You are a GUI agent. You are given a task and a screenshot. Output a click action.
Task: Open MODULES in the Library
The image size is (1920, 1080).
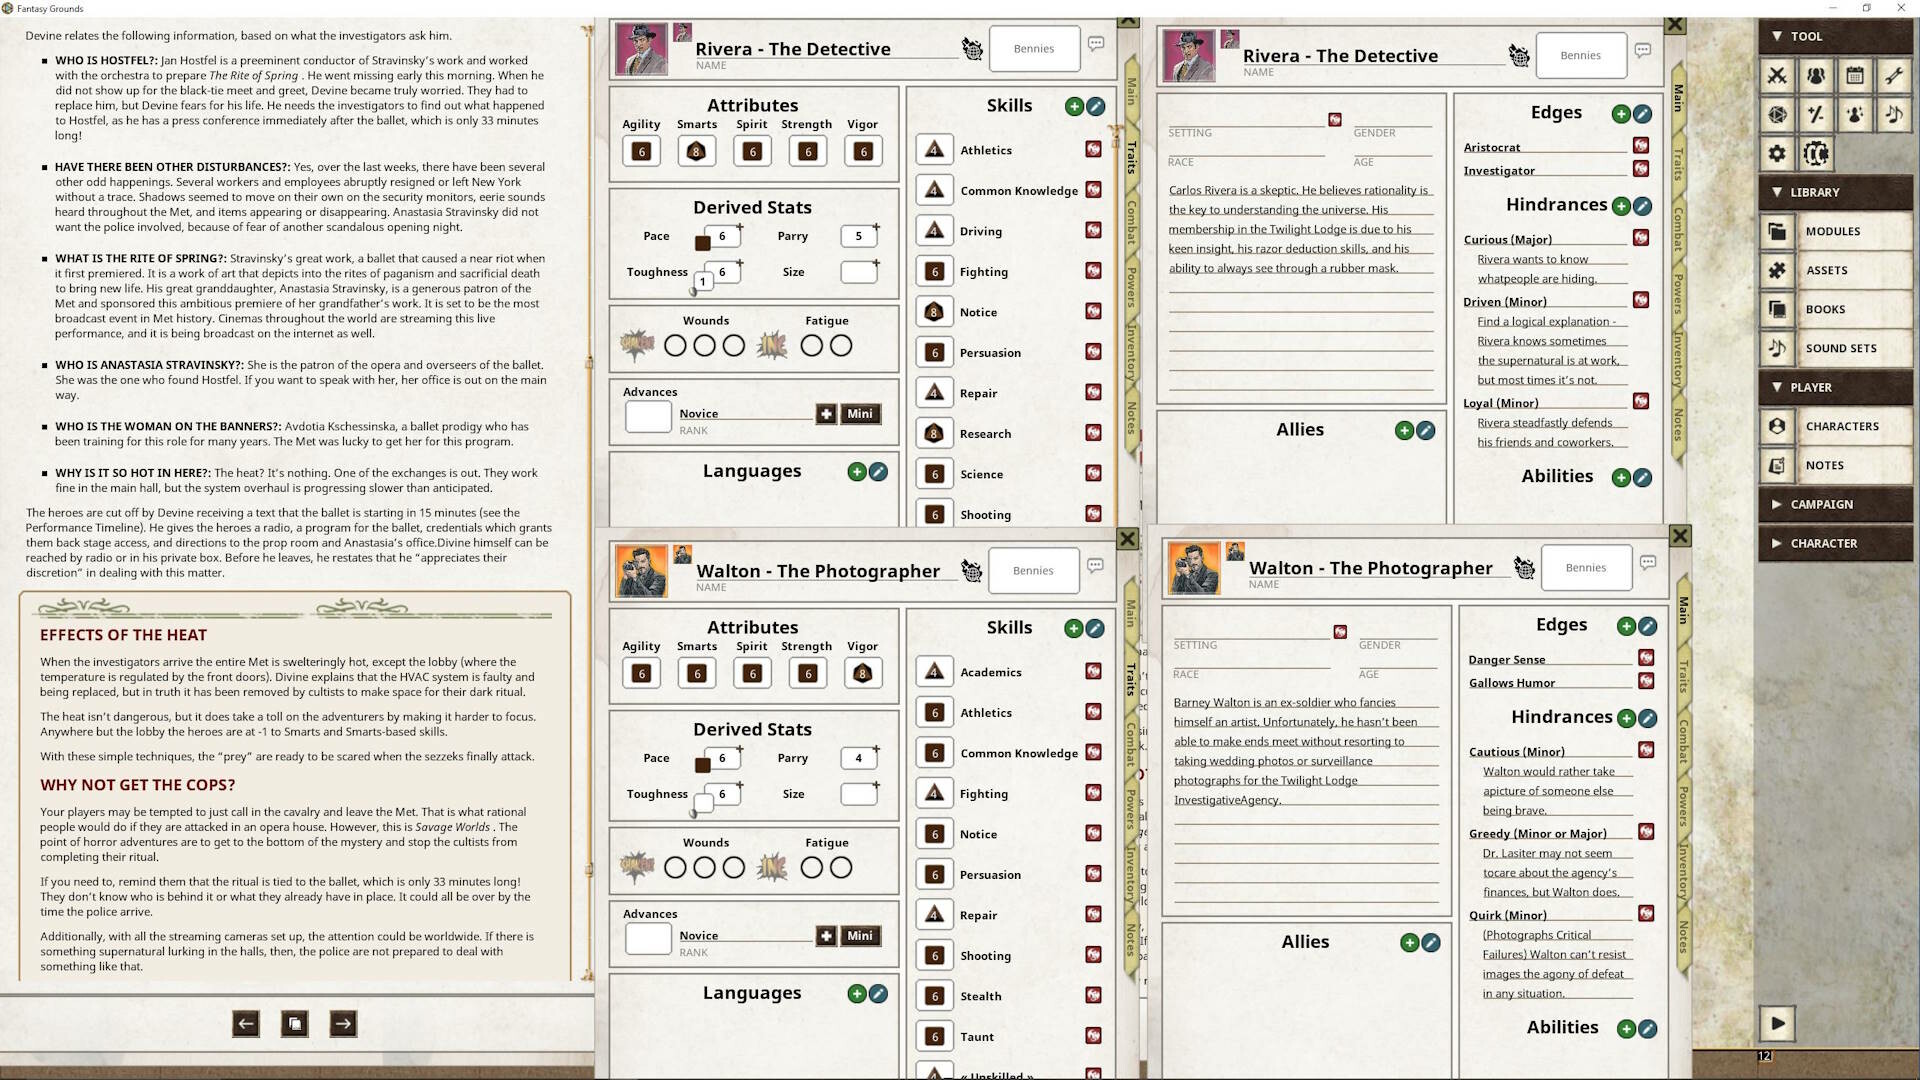point(1833,231)
